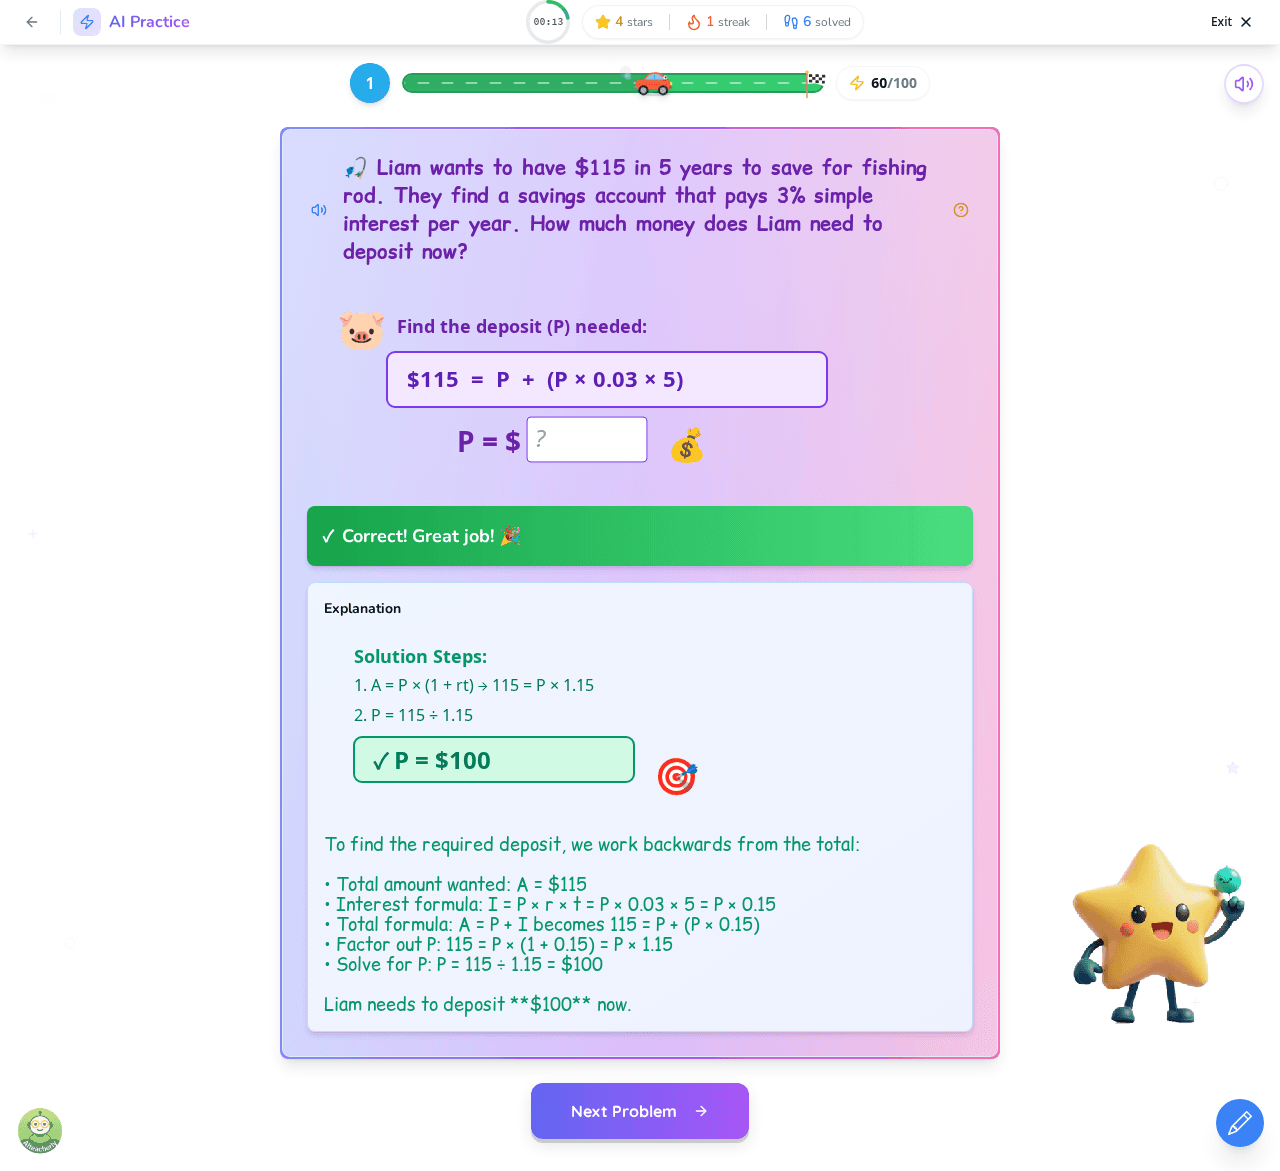The height and width of the screenshot is (1171, 1280).
Task: Click the $115 formula box
Action: pyautogui.click(x=607, y=380)
